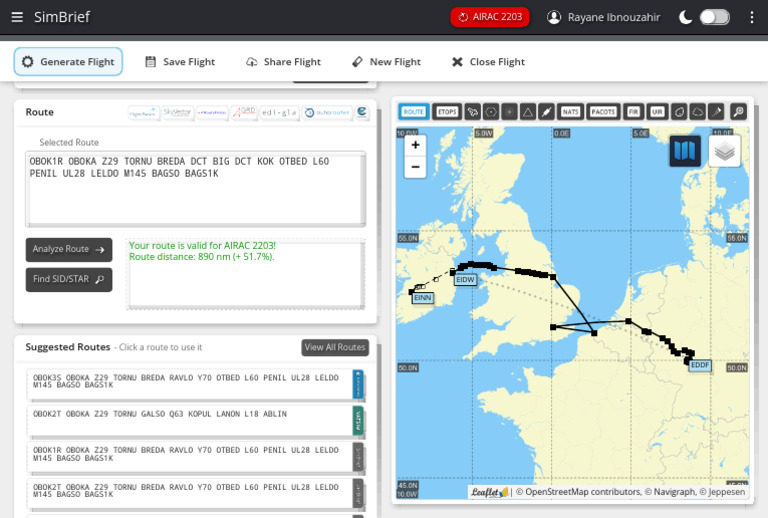
Task: Toggle the ROUTE map overlay
Action: [x=414, y=111]
